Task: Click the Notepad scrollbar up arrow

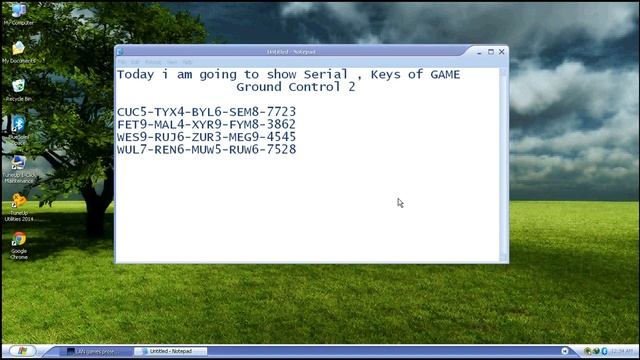Action: 503,73
